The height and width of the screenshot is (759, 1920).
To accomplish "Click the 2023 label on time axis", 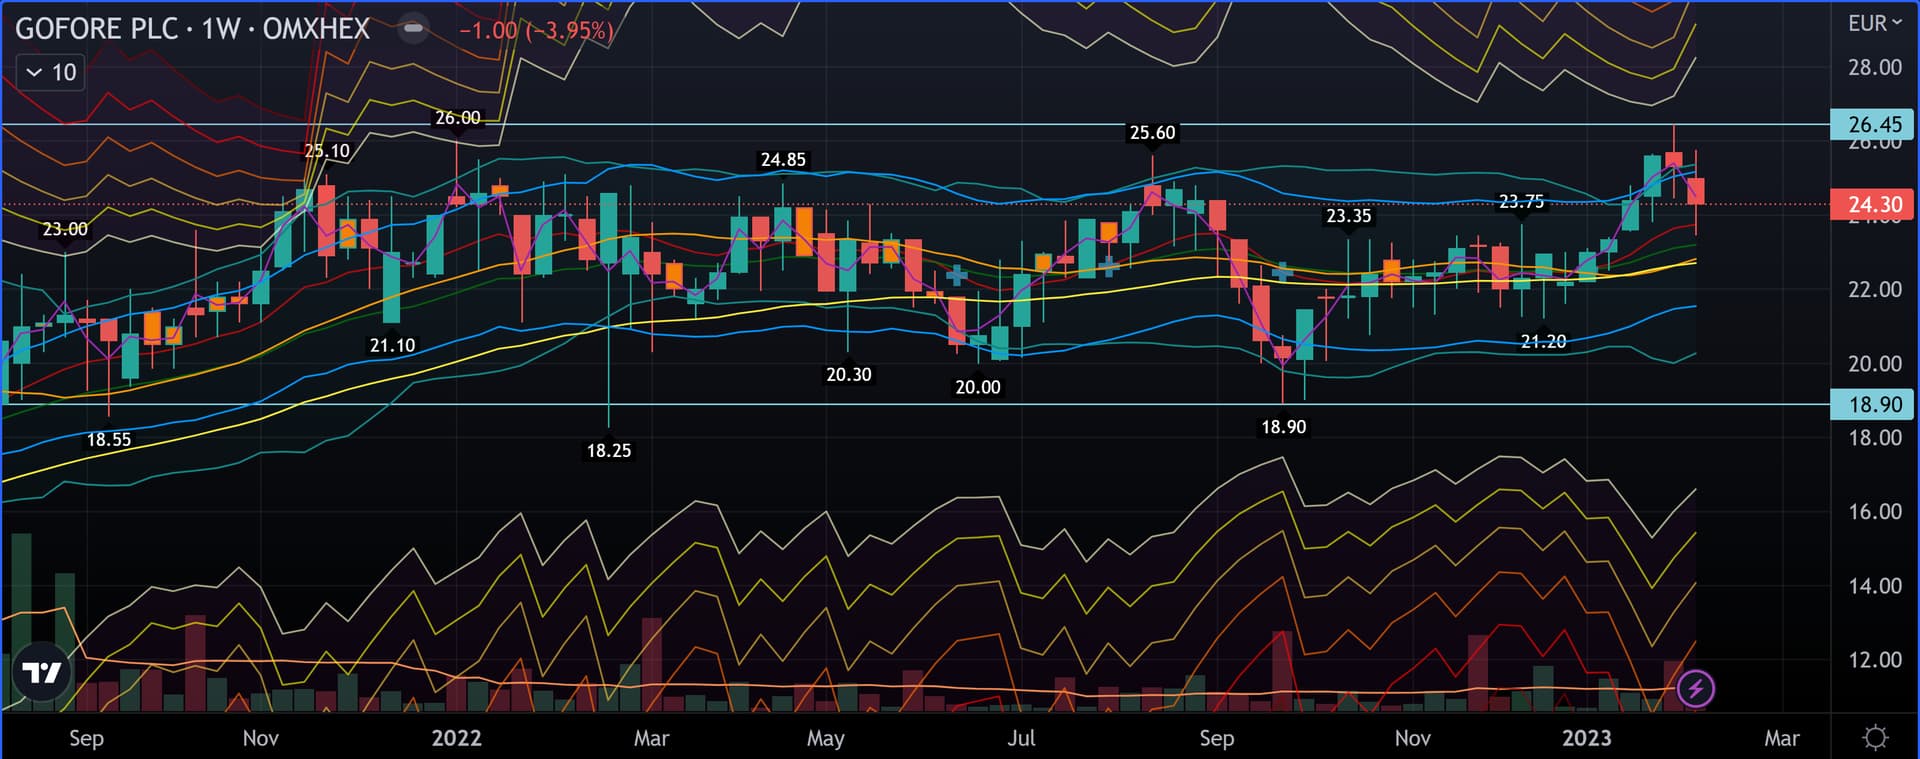I will coord(1586,738).
